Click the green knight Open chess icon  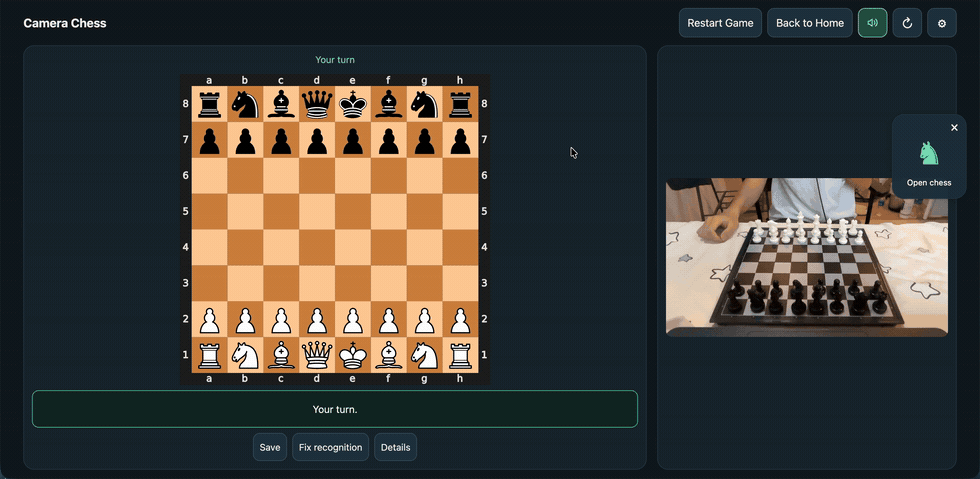tap(929, 153)
